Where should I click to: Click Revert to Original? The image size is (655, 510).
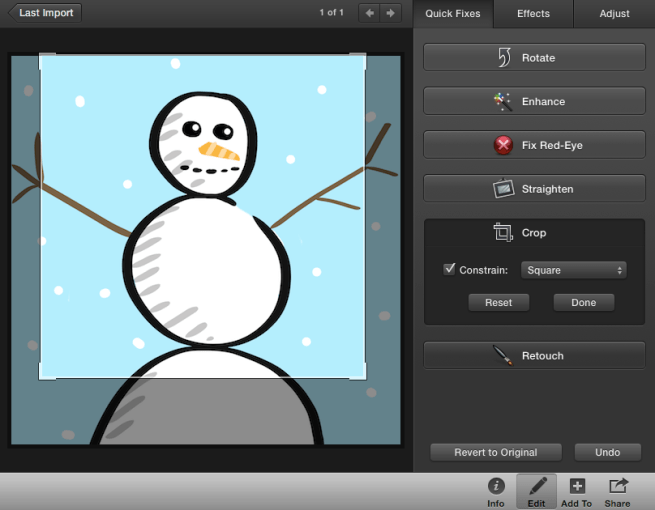click(x=495, y=452)
